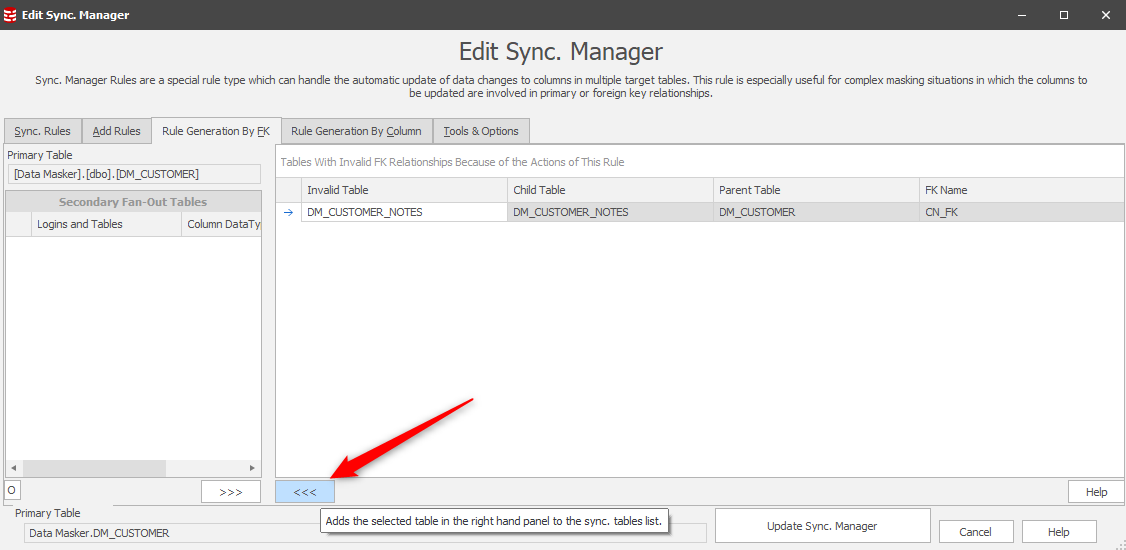
Task: Click the blue row indicator arrow
Action: tap(288, 212)
